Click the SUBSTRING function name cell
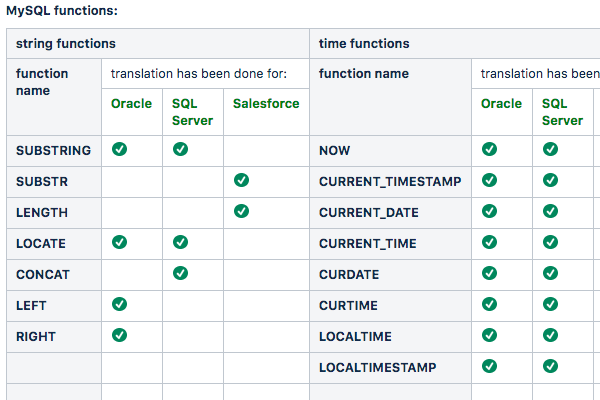This screenshot has height=400, width=600. coord(53,151)
